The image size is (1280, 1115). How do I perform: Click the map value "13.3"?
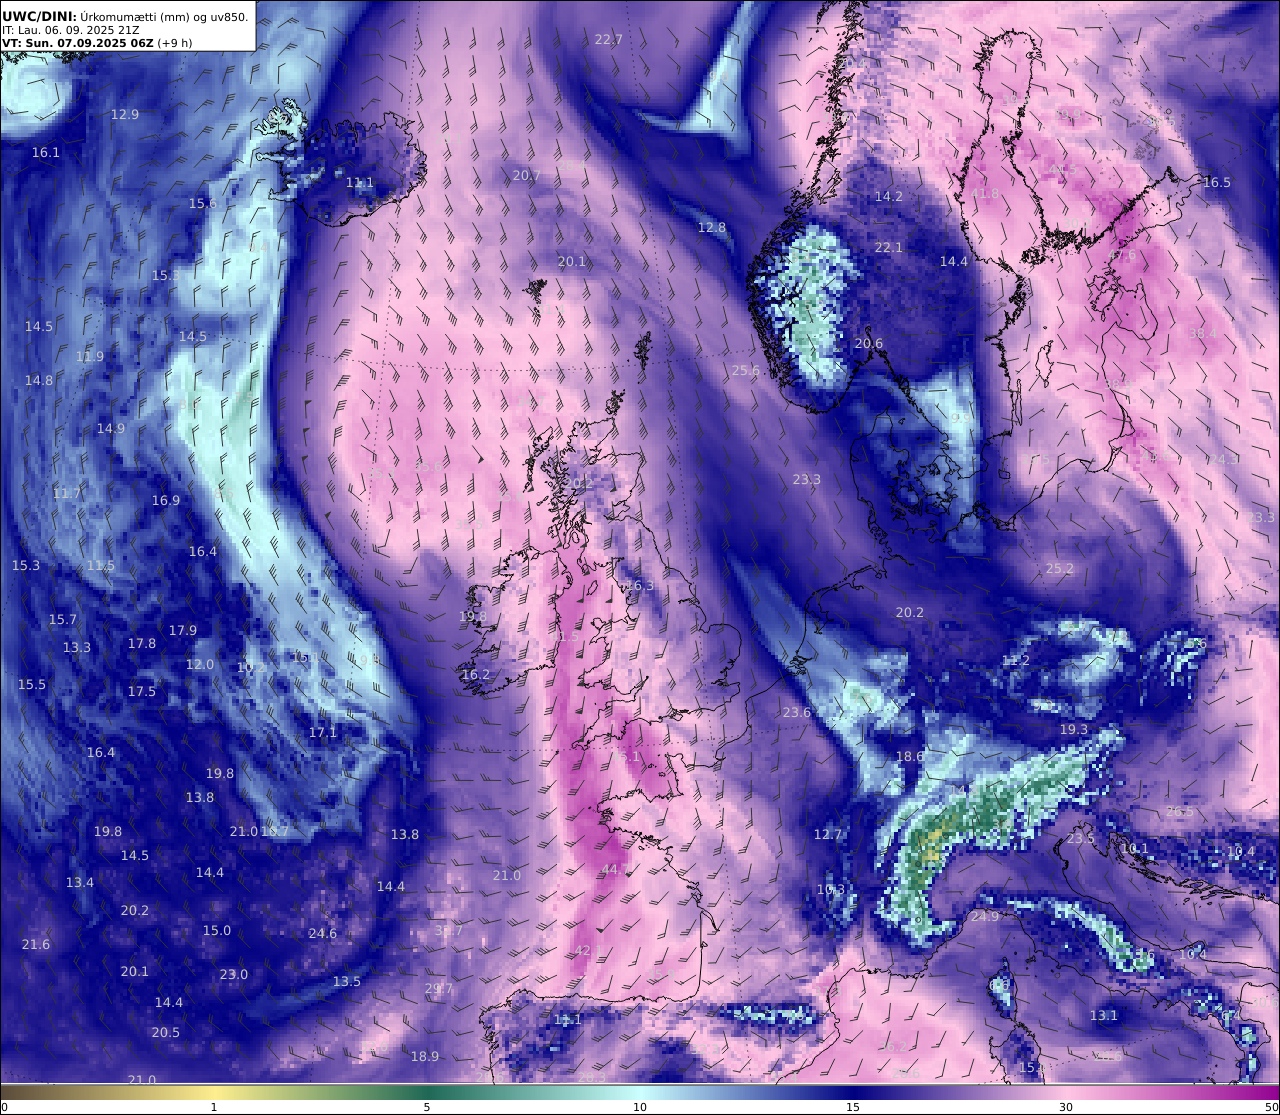(77, 648)
